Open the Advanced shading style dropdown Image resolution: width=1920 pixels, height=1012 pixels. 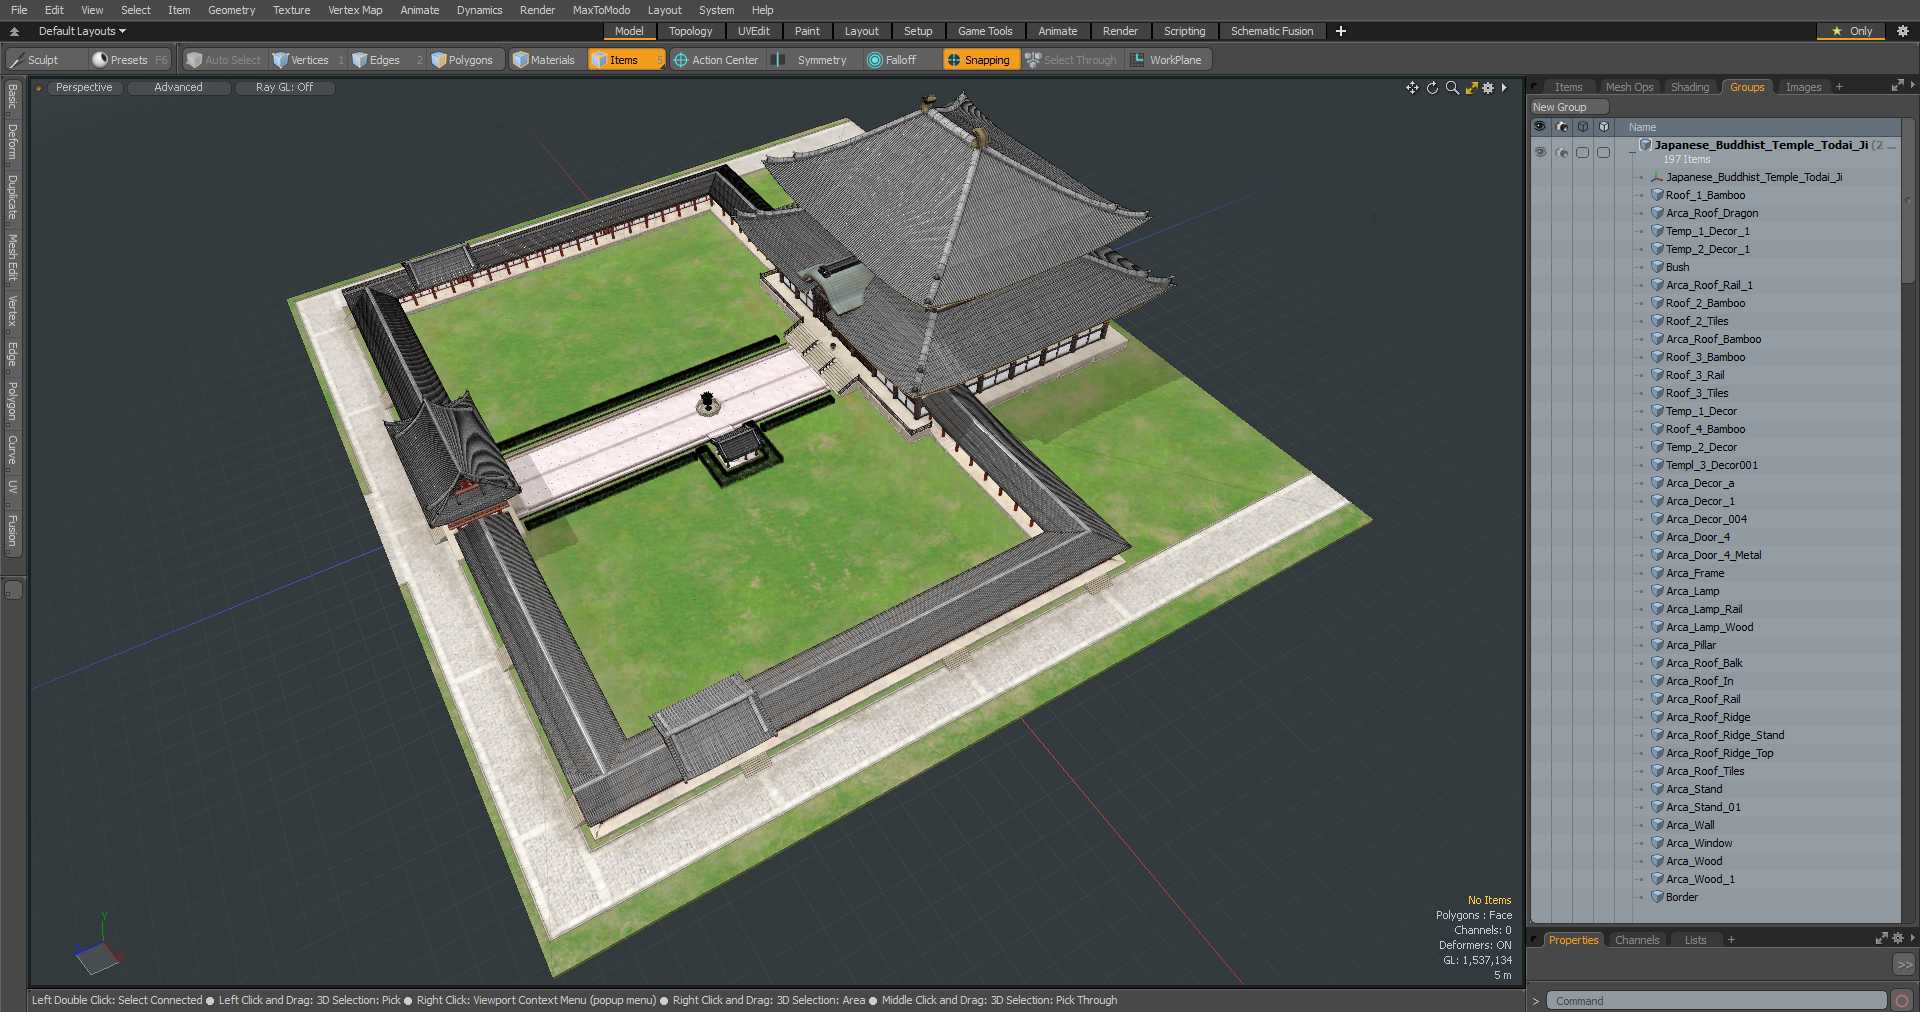[x=178, y=88]
